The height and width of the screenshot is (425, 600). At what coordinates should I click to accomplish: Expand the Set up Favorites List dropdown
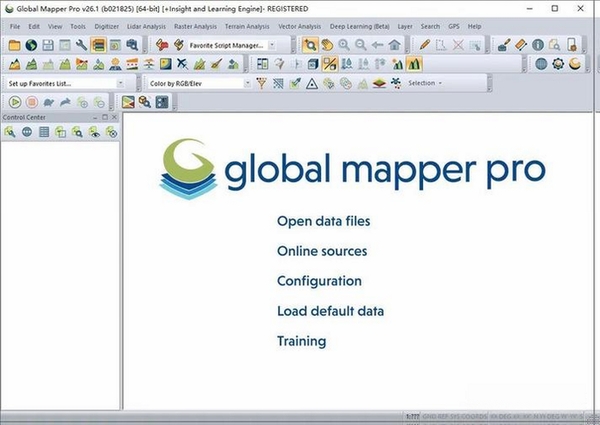(121, 83)
